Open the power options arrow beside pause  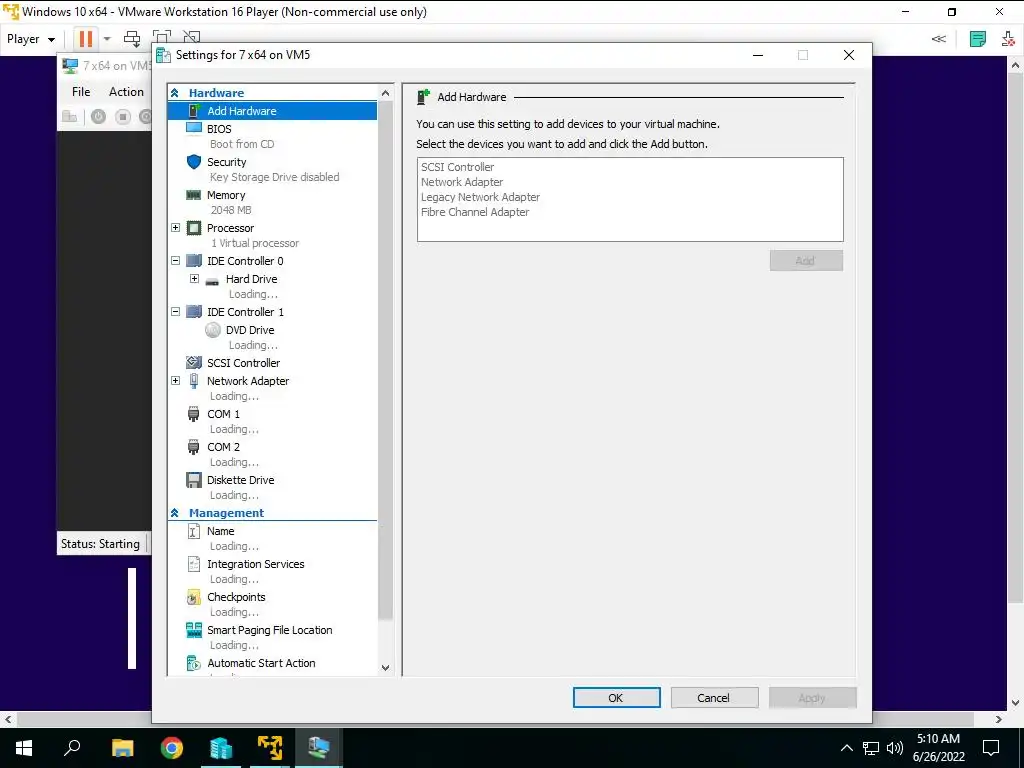107,39
